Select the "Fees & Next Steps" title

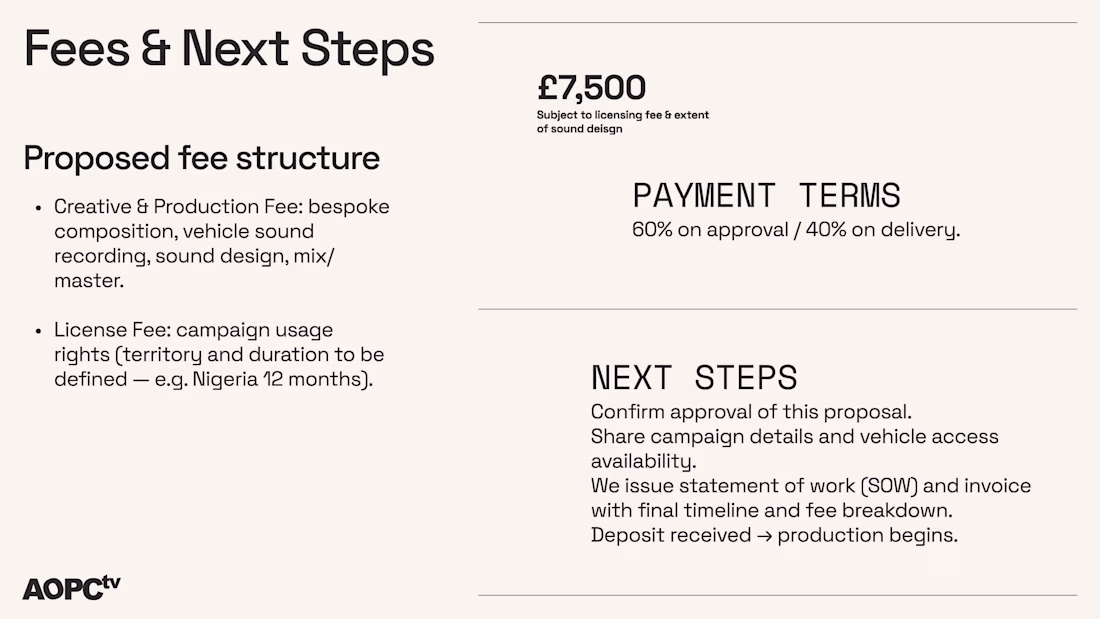click(229, 49)
